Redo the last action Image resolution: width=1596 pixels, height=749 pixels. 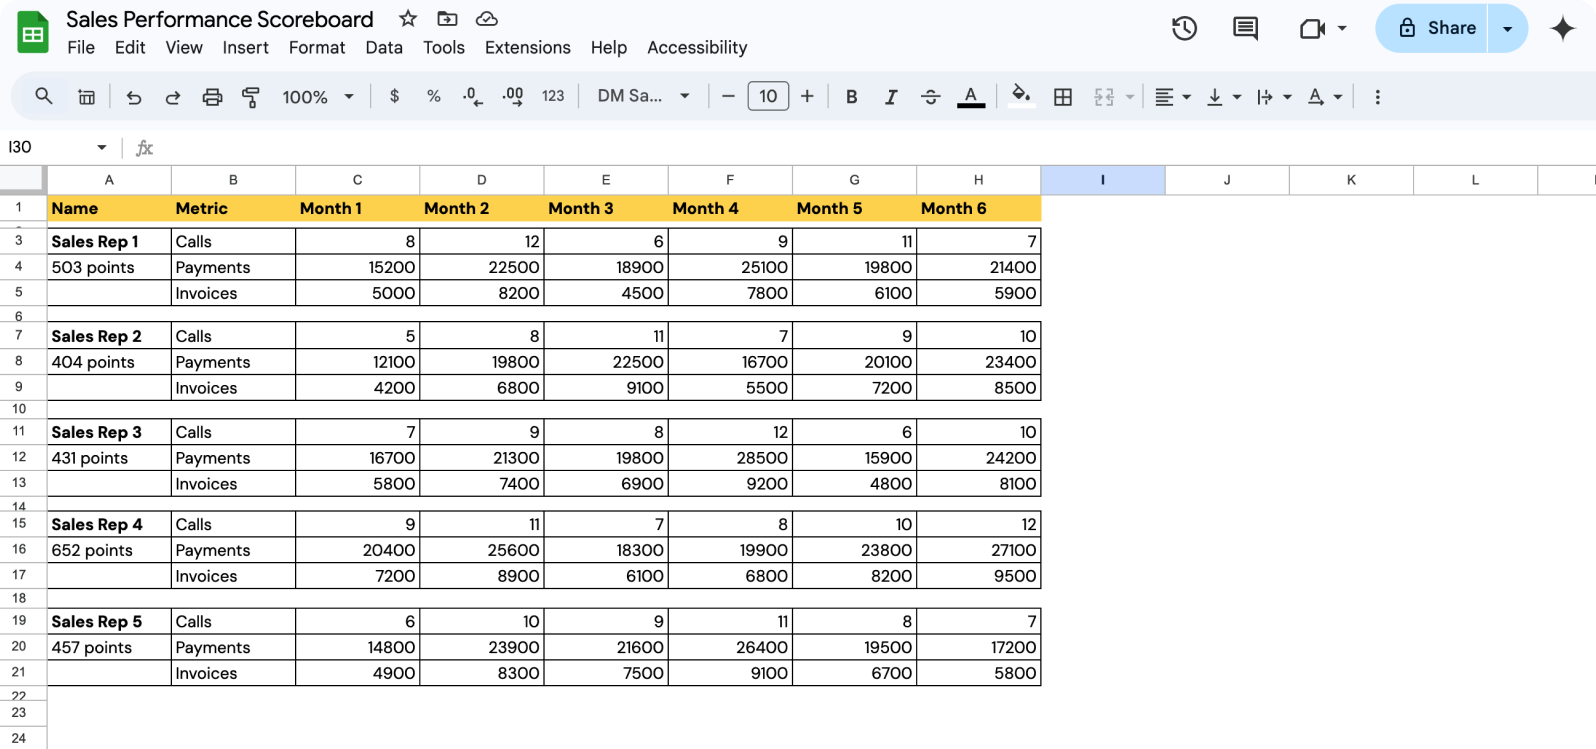coord(172,97)
